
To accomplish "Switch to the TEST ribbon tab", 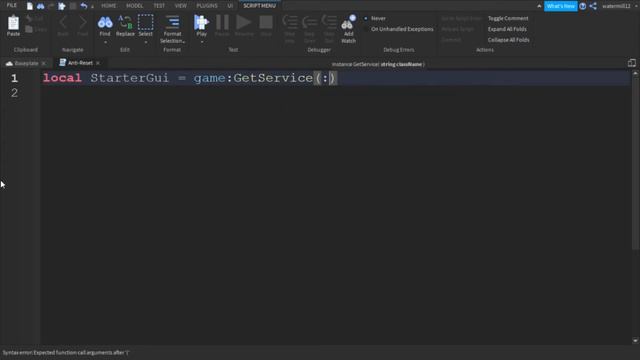I will point(159,6).
